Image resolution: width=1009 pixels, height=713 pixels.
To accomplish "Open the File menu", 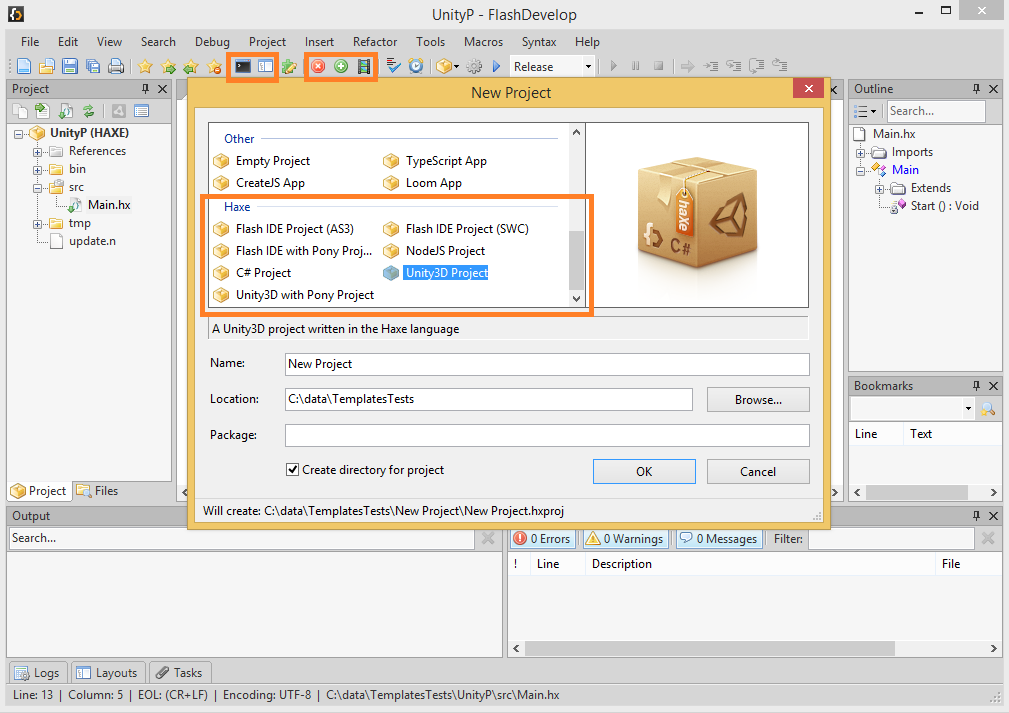I will 30,42.
